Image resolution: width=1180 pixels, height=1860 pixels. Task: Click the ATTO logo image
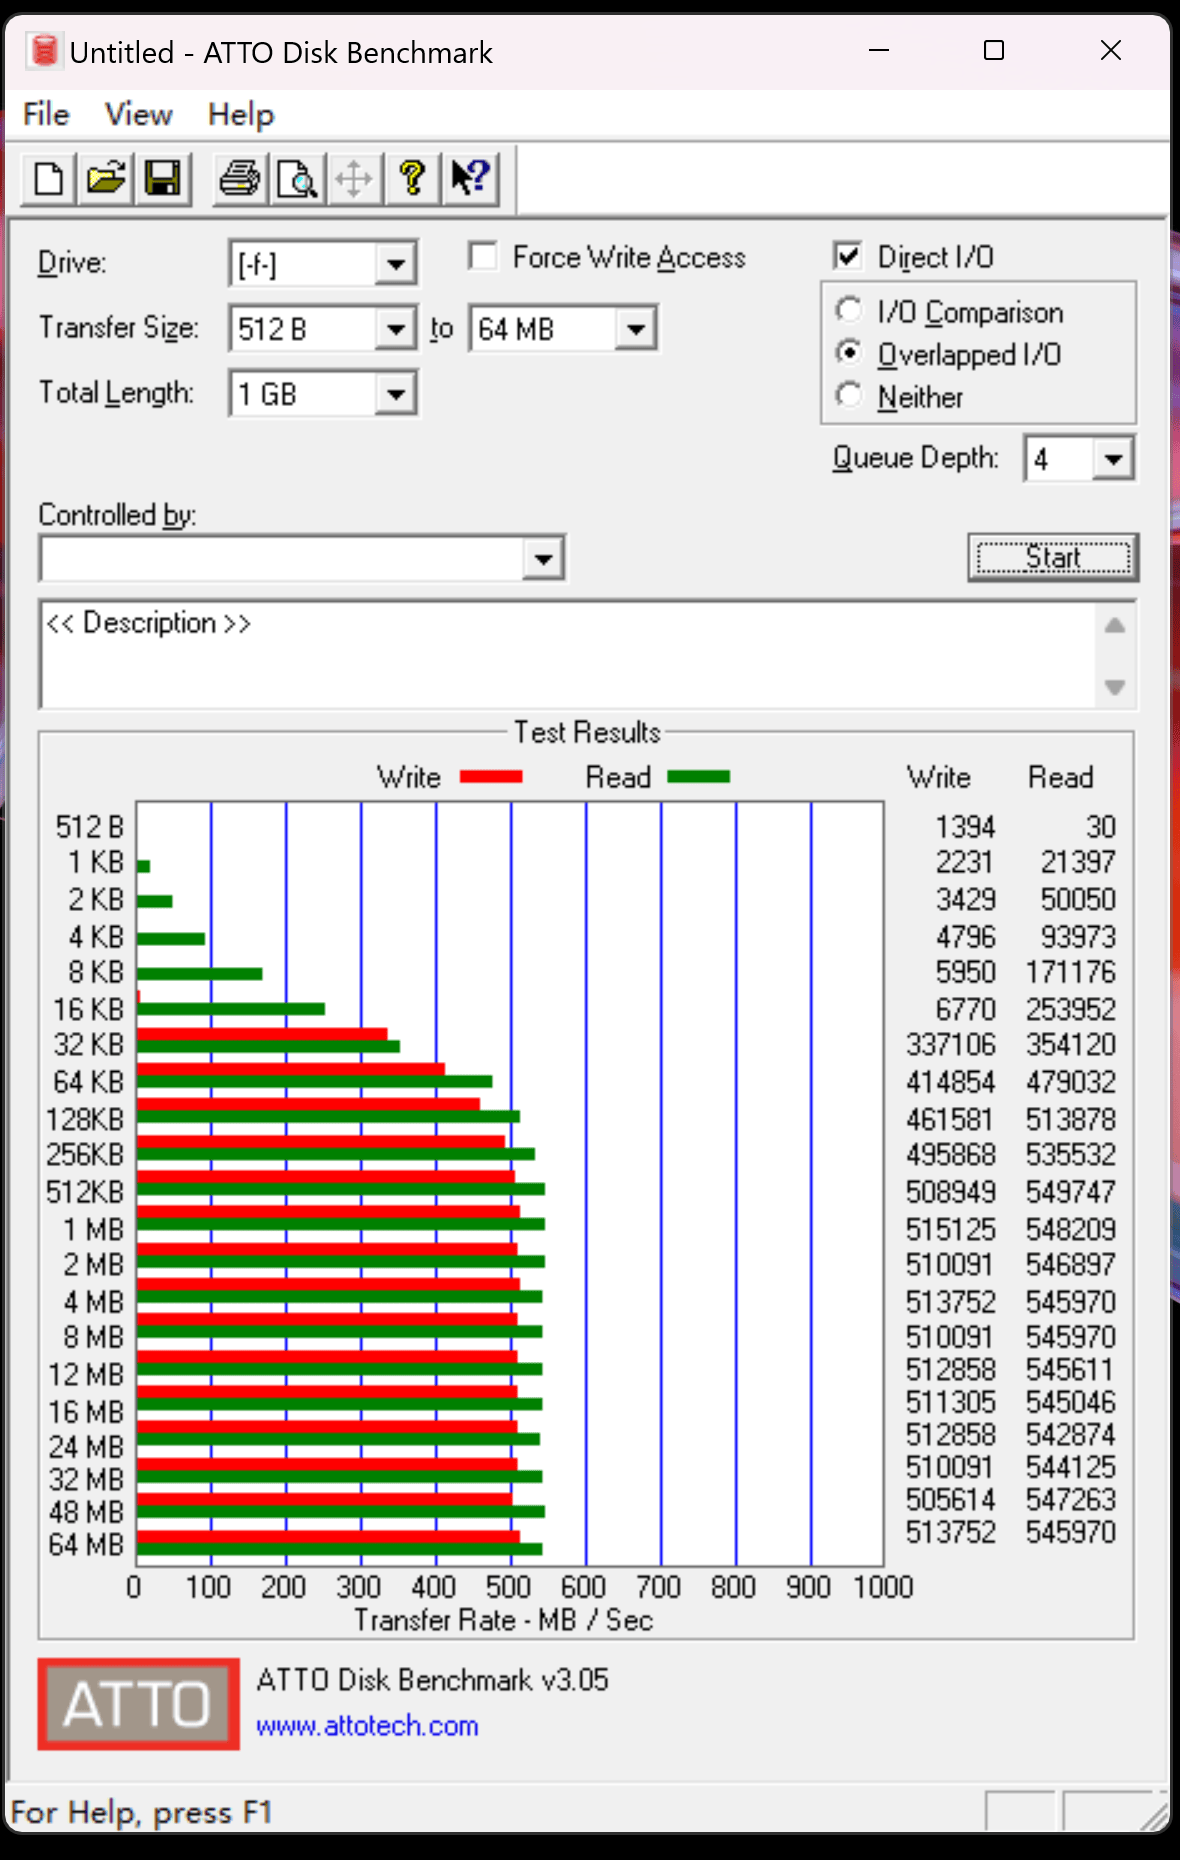point(138,1704)
